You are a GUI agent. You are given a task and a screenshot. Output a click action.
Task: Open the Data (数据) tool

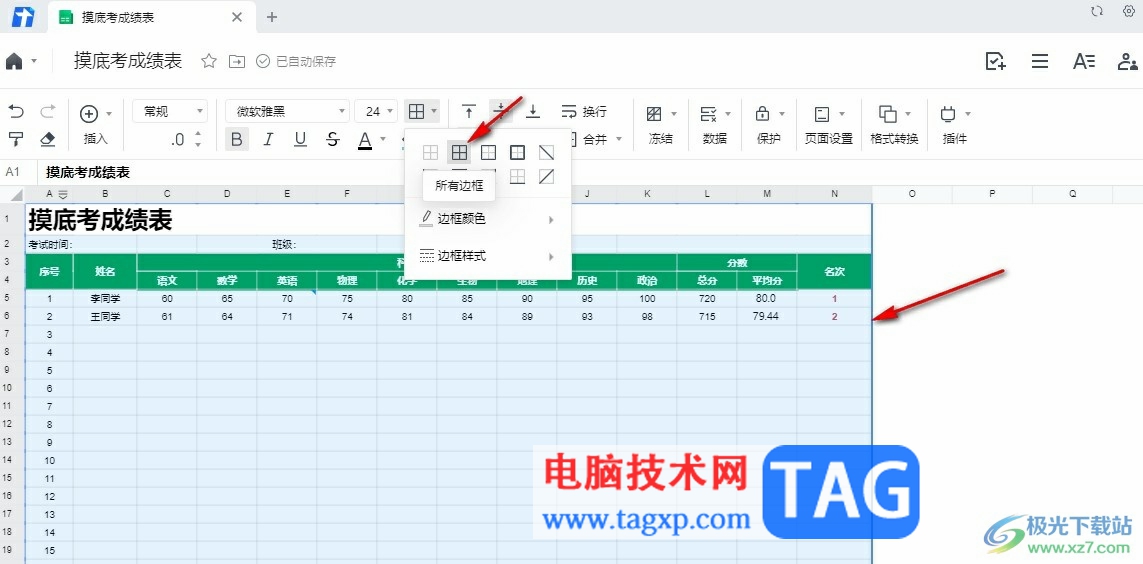[x=714, y=125]
